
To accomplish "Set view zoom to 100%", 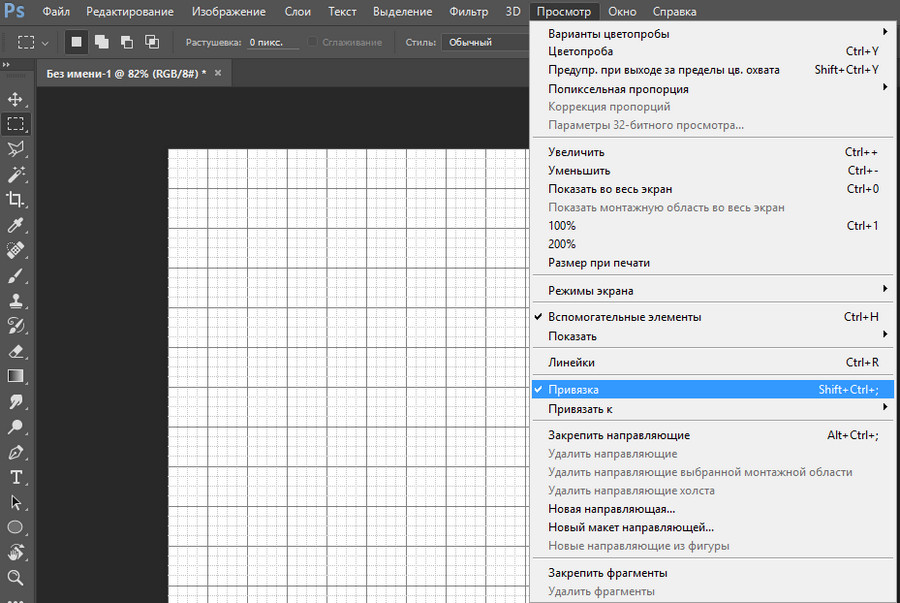I will pos(713,225).
